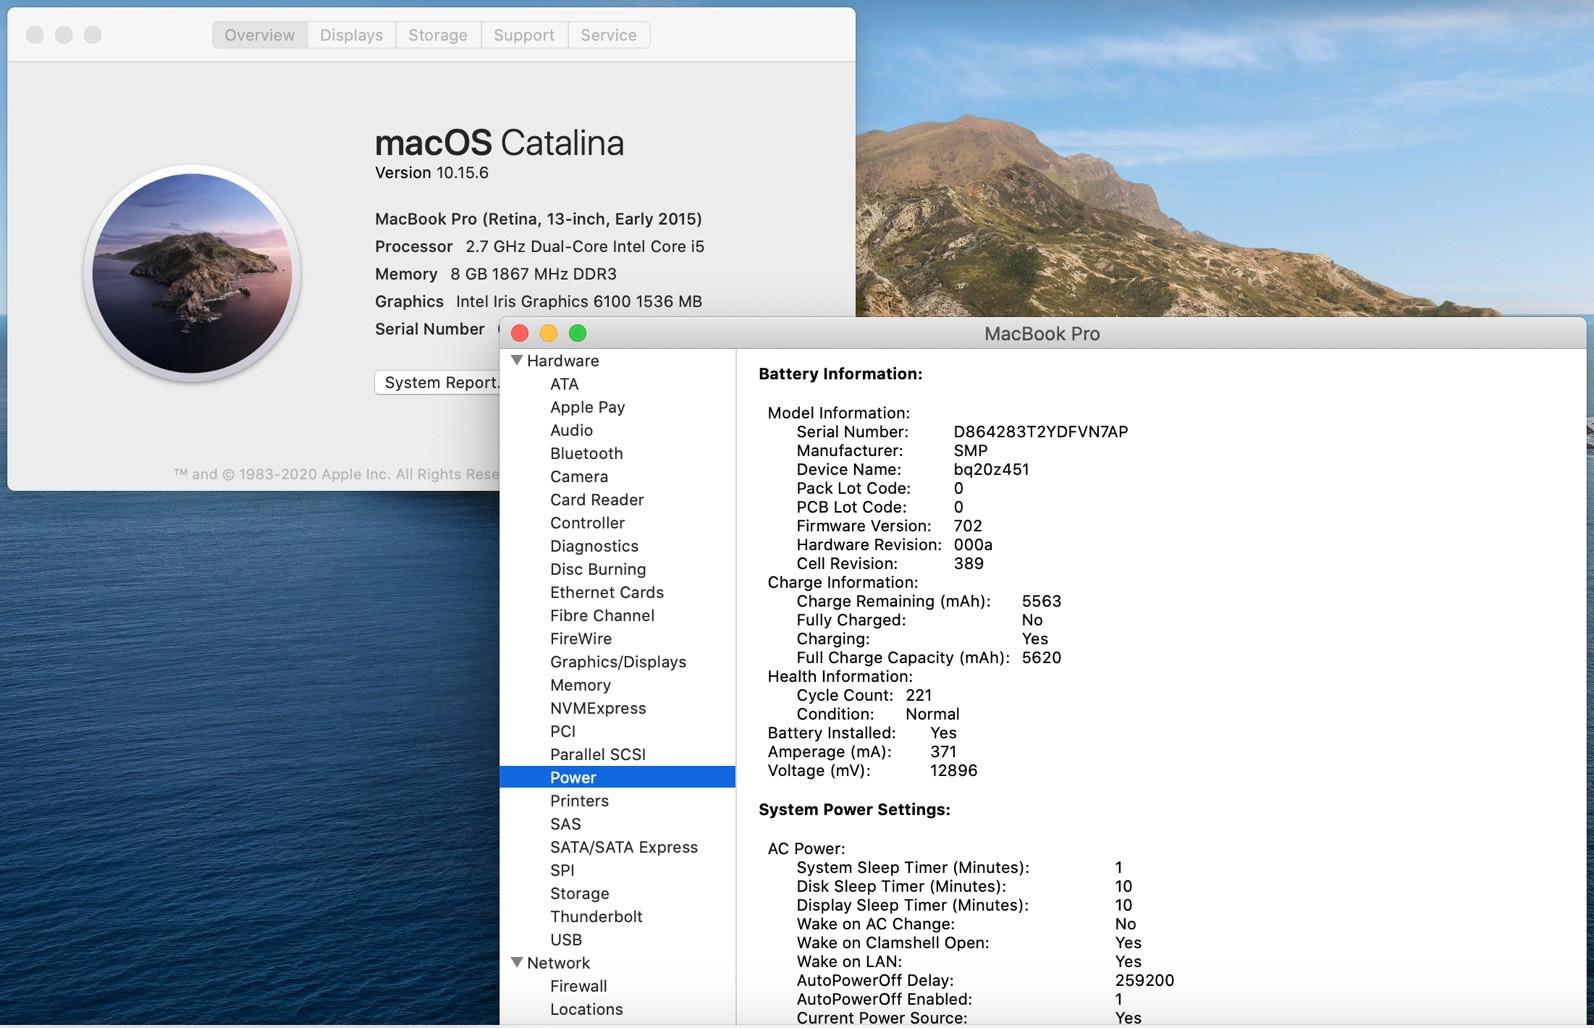Select Storage in the System Report sidebar
1594x1028 pixels.
click(x=579, y=893)
